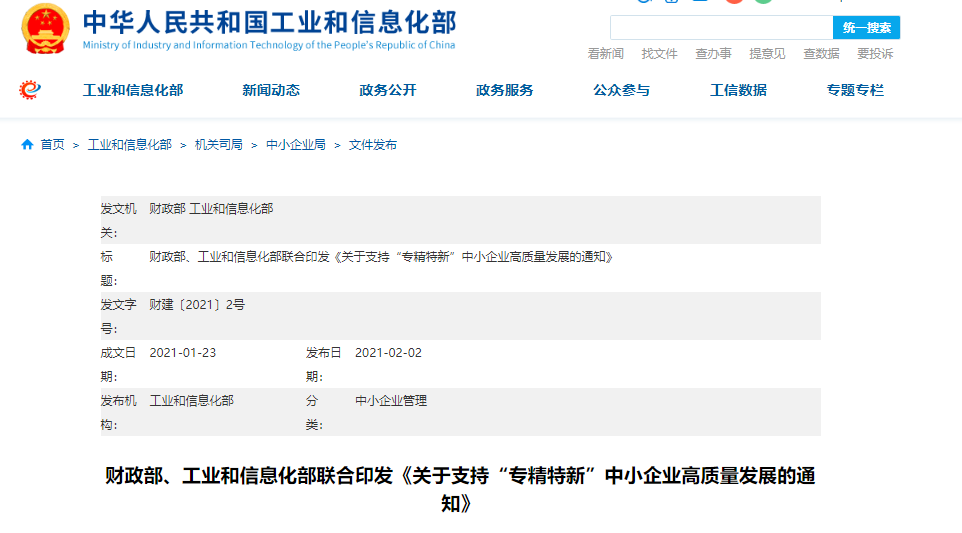The height and width of the screenshot is (533, 962).
Task: Click the national emblem logo
Action: (45, 29)
